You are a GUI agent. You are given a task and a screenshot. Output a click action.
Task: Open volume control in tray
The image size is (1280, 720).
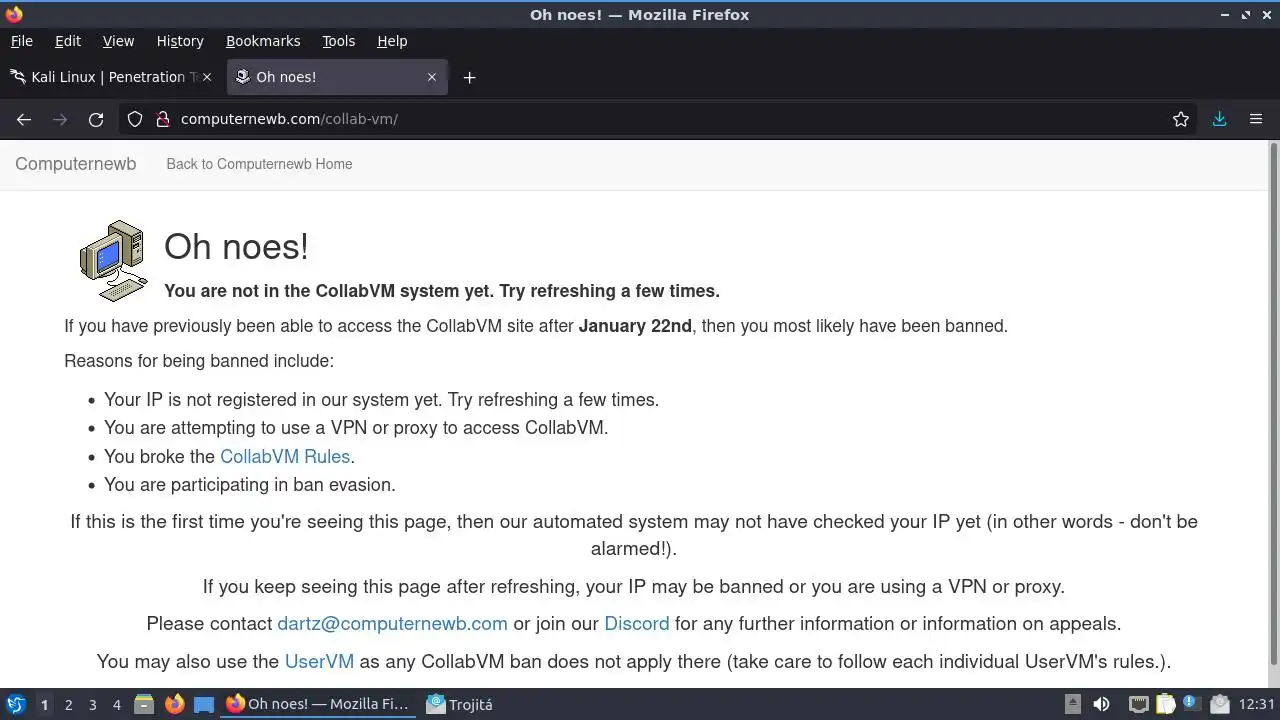(x=1101, y=704)
